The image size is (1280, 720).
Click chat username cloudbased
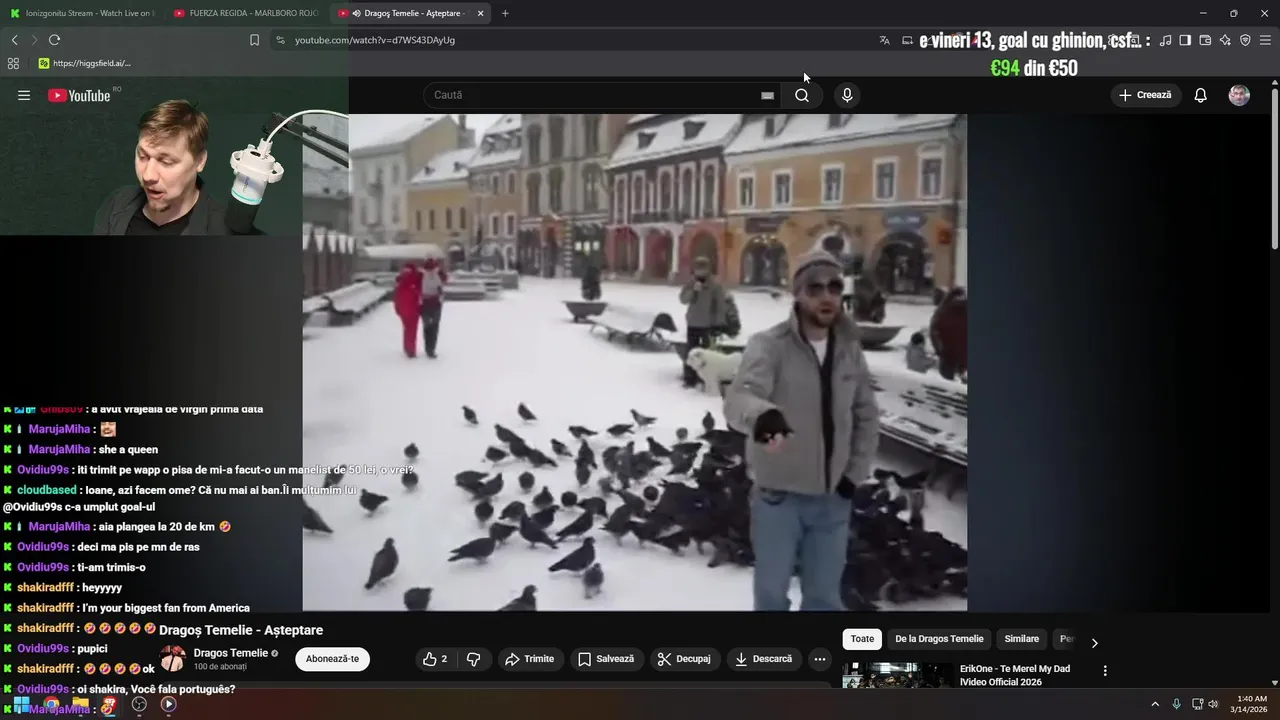(x=47, y=490)
